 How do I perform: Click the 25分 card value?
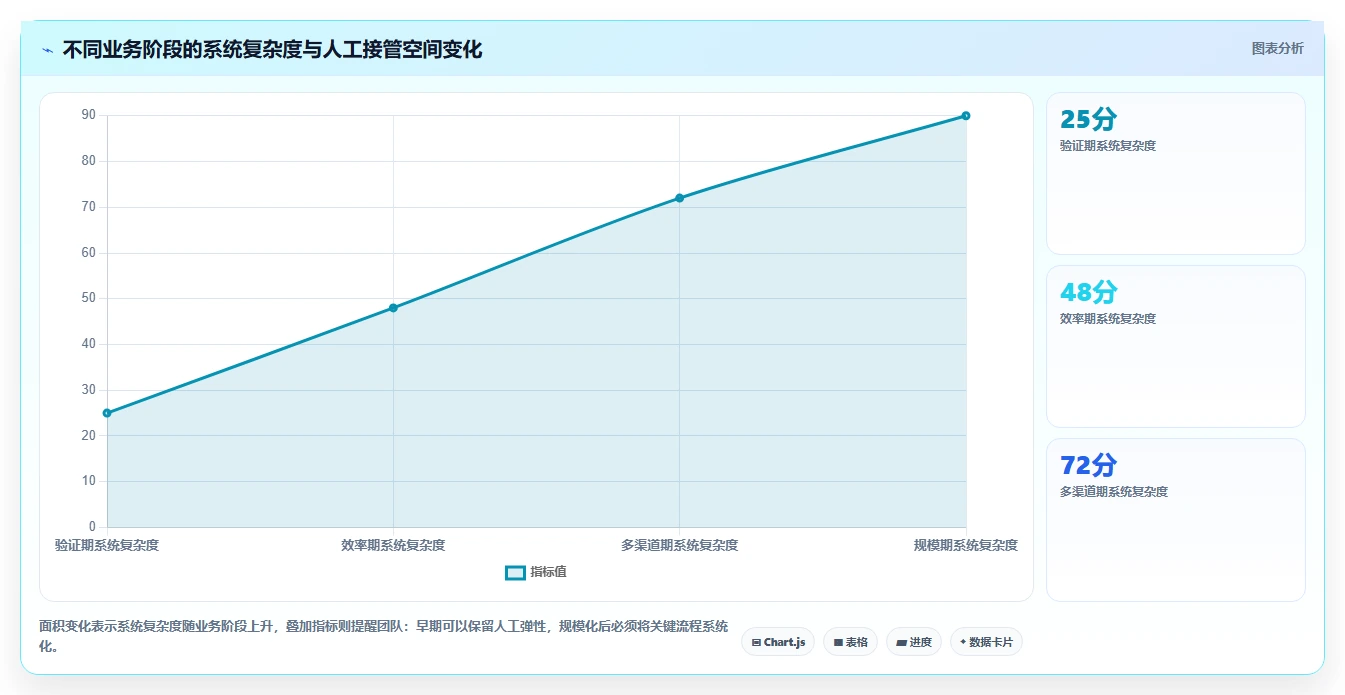point(1089,120)
